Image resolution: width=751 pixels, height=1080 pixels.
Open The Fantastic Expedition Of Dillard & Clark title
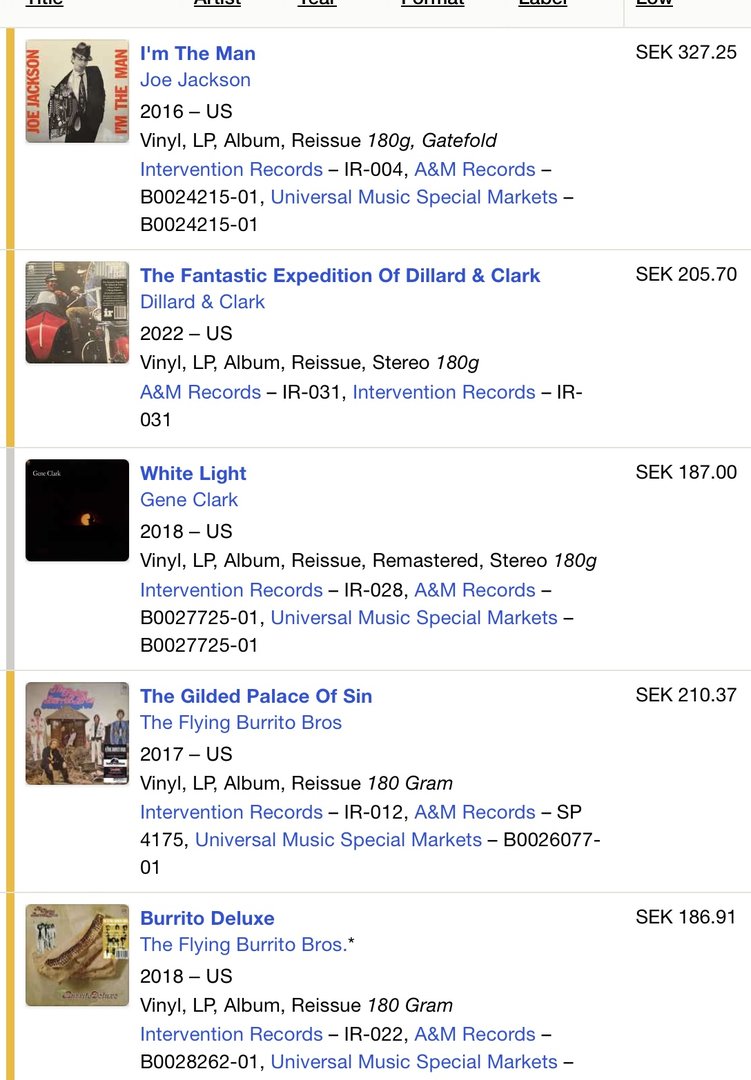(340, 275)
